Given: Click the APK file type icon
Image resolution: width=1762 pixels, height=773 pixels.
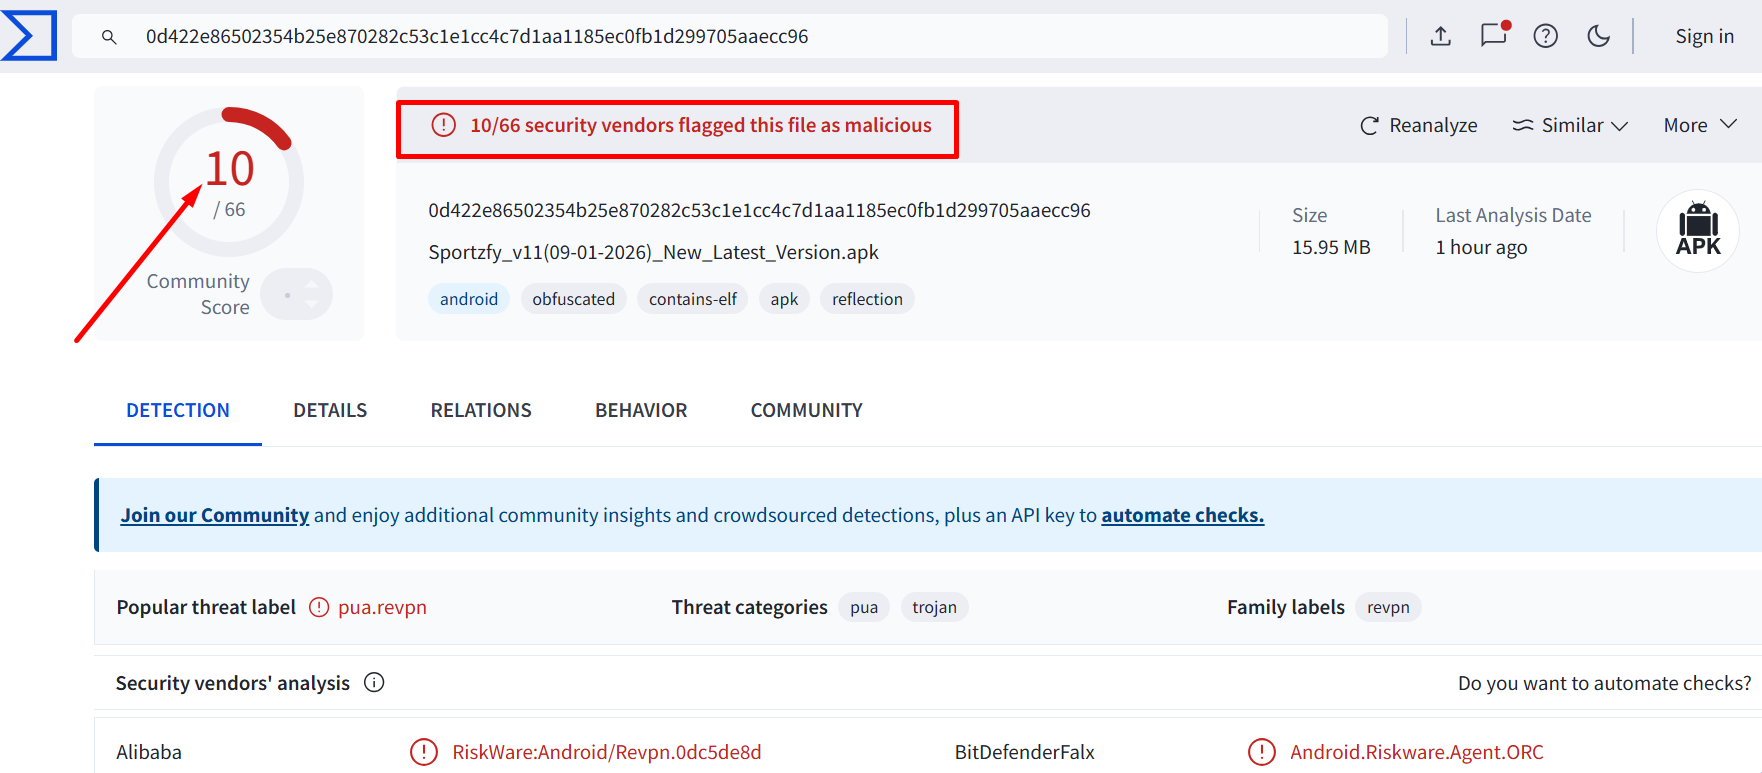Looking at the screenshot, I should [1698, 231].
